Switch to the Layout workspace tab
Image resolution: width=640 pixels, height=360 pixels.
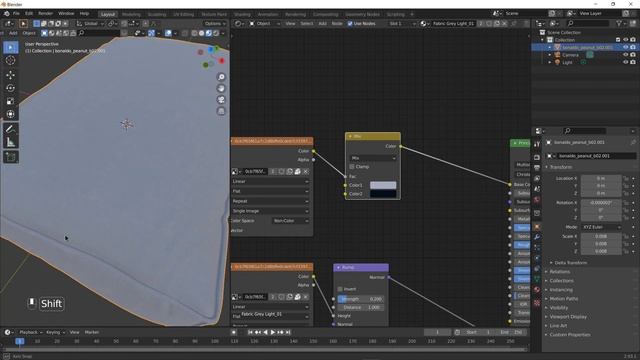(x=108, y=14)
